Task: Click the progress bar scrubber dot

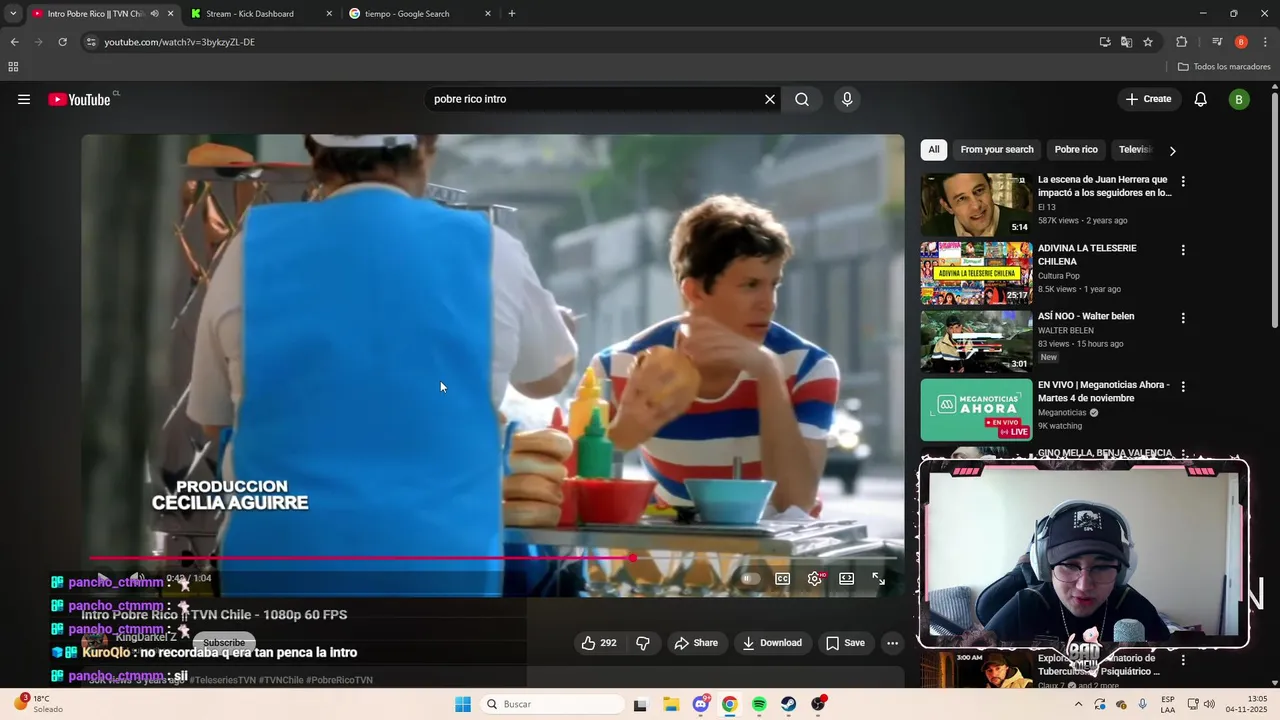Action: (x=632, y=558)
